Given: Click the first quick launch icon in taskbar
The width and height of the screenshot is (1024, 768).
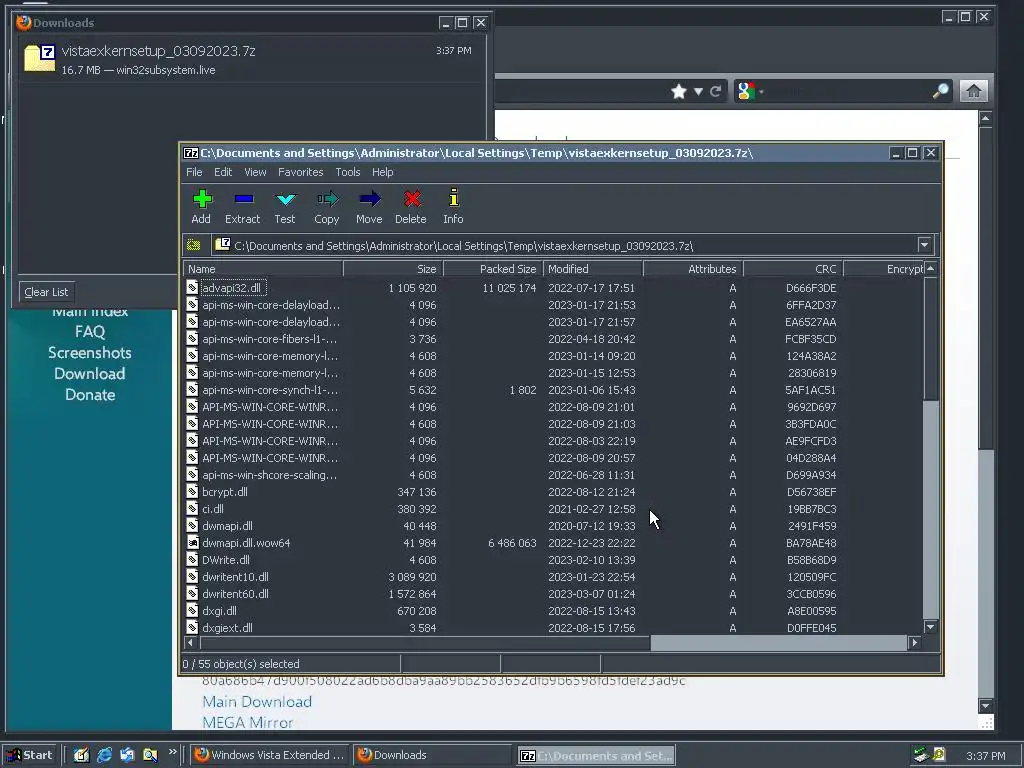Looking at the screenshot, I should (81, 755).
